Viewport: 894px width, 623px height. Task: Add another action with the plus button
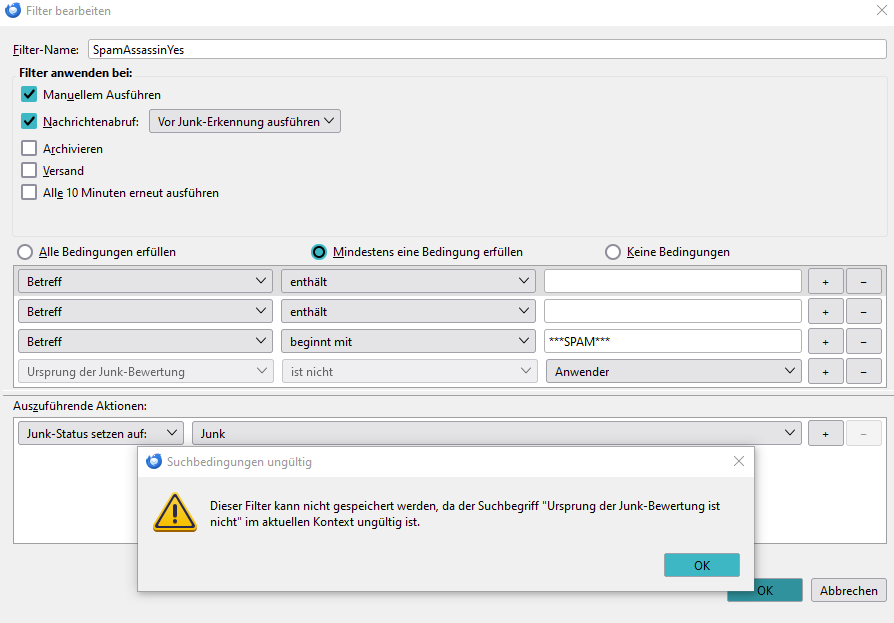(x=825, y=434)
